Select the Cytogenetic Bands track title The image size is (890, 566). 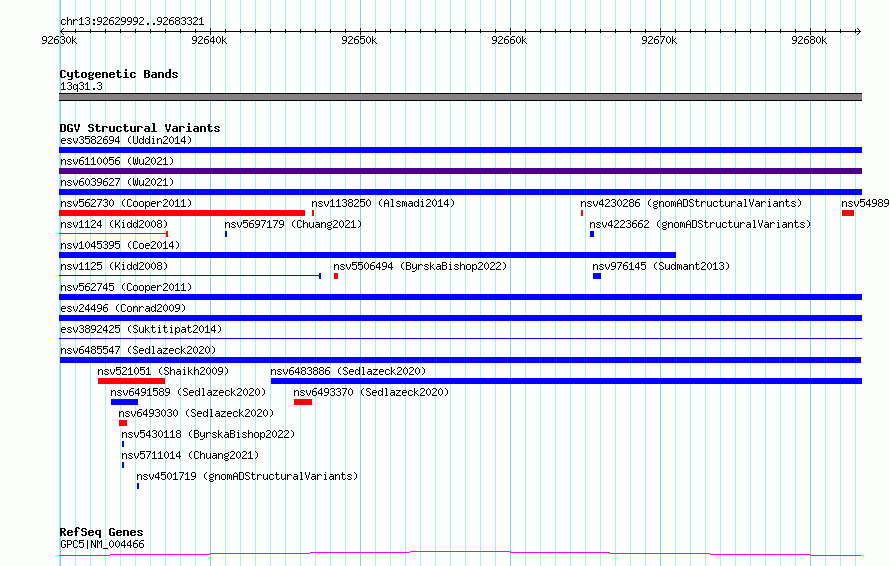(119, 74)
